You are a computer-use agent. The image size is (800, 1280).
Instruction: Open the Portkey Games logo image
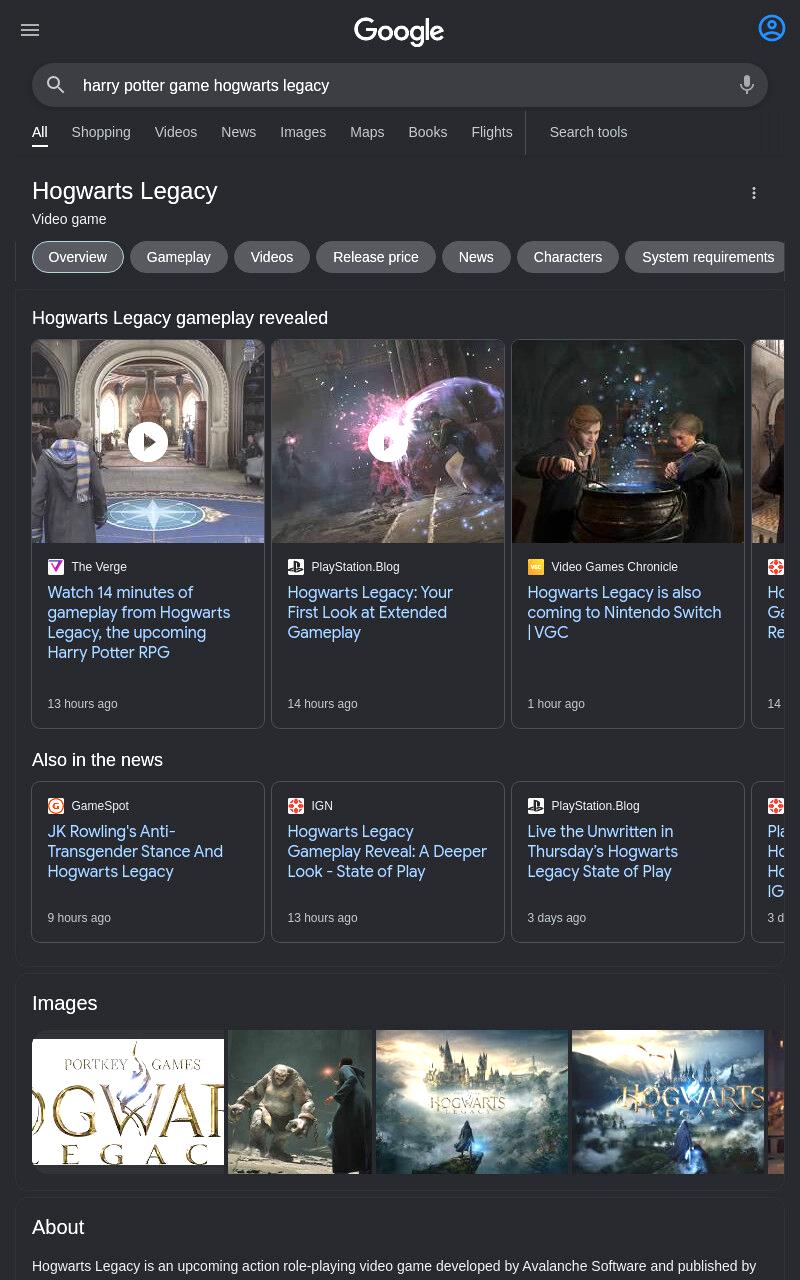[128, 1102]
